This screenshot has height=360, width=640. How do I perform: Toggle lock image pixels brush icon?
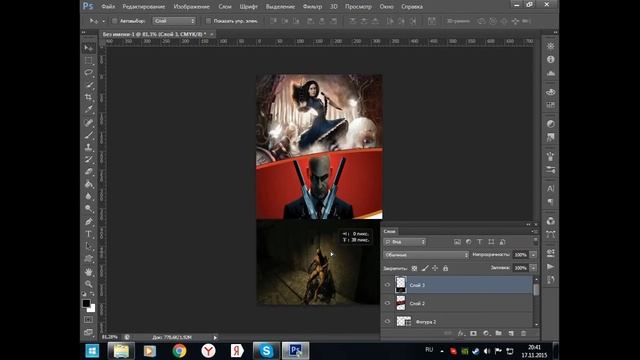pyautogui.click(x=425, y=268)
